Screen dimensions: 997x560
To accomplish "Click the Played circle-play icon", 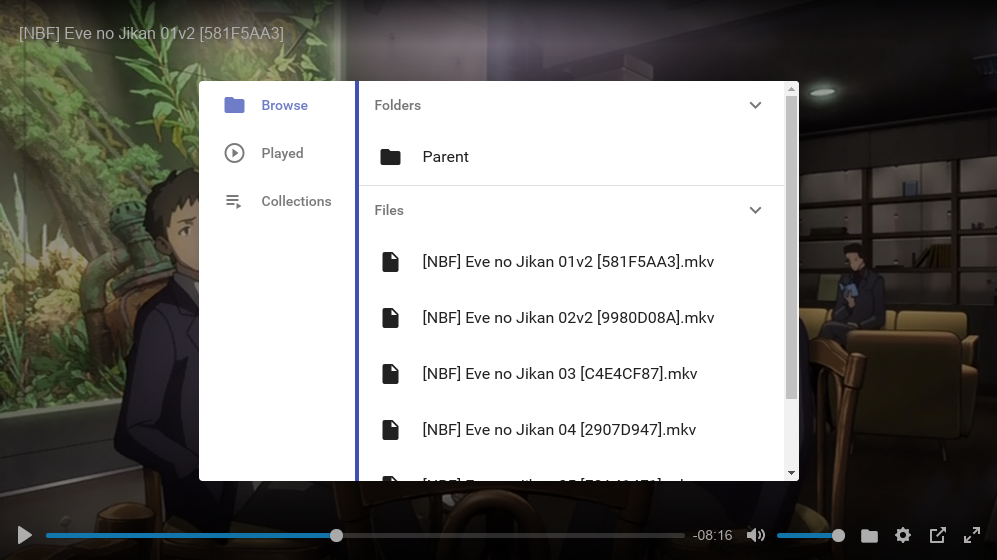I will pyautogui.click(x=235, y=153).
